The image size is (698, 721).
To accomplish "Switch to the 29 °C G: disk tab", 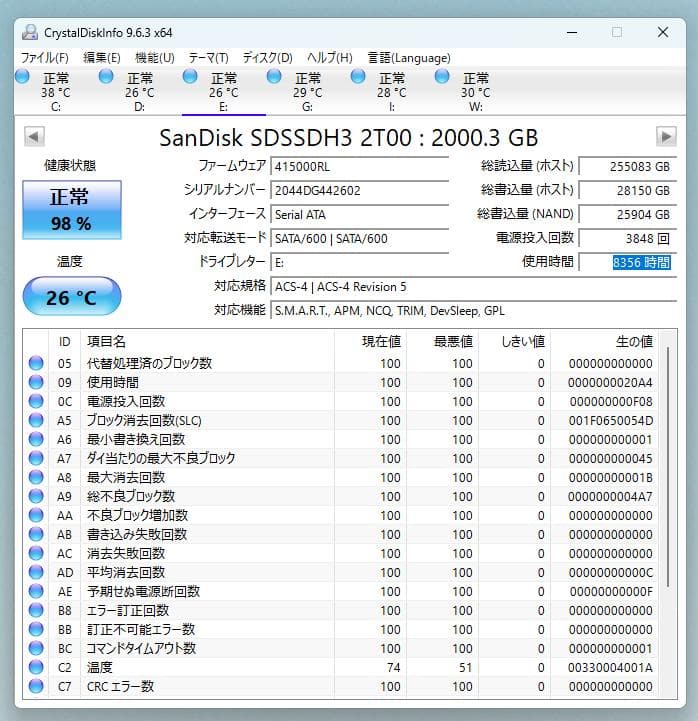I will point(308,92).
